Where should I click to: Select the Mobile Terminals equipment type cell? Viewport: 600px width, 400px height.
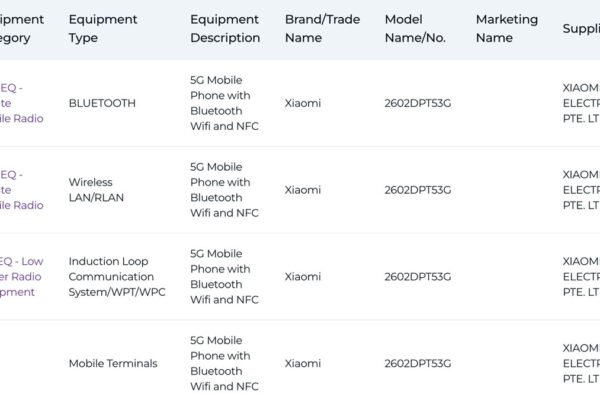[113, 364]
